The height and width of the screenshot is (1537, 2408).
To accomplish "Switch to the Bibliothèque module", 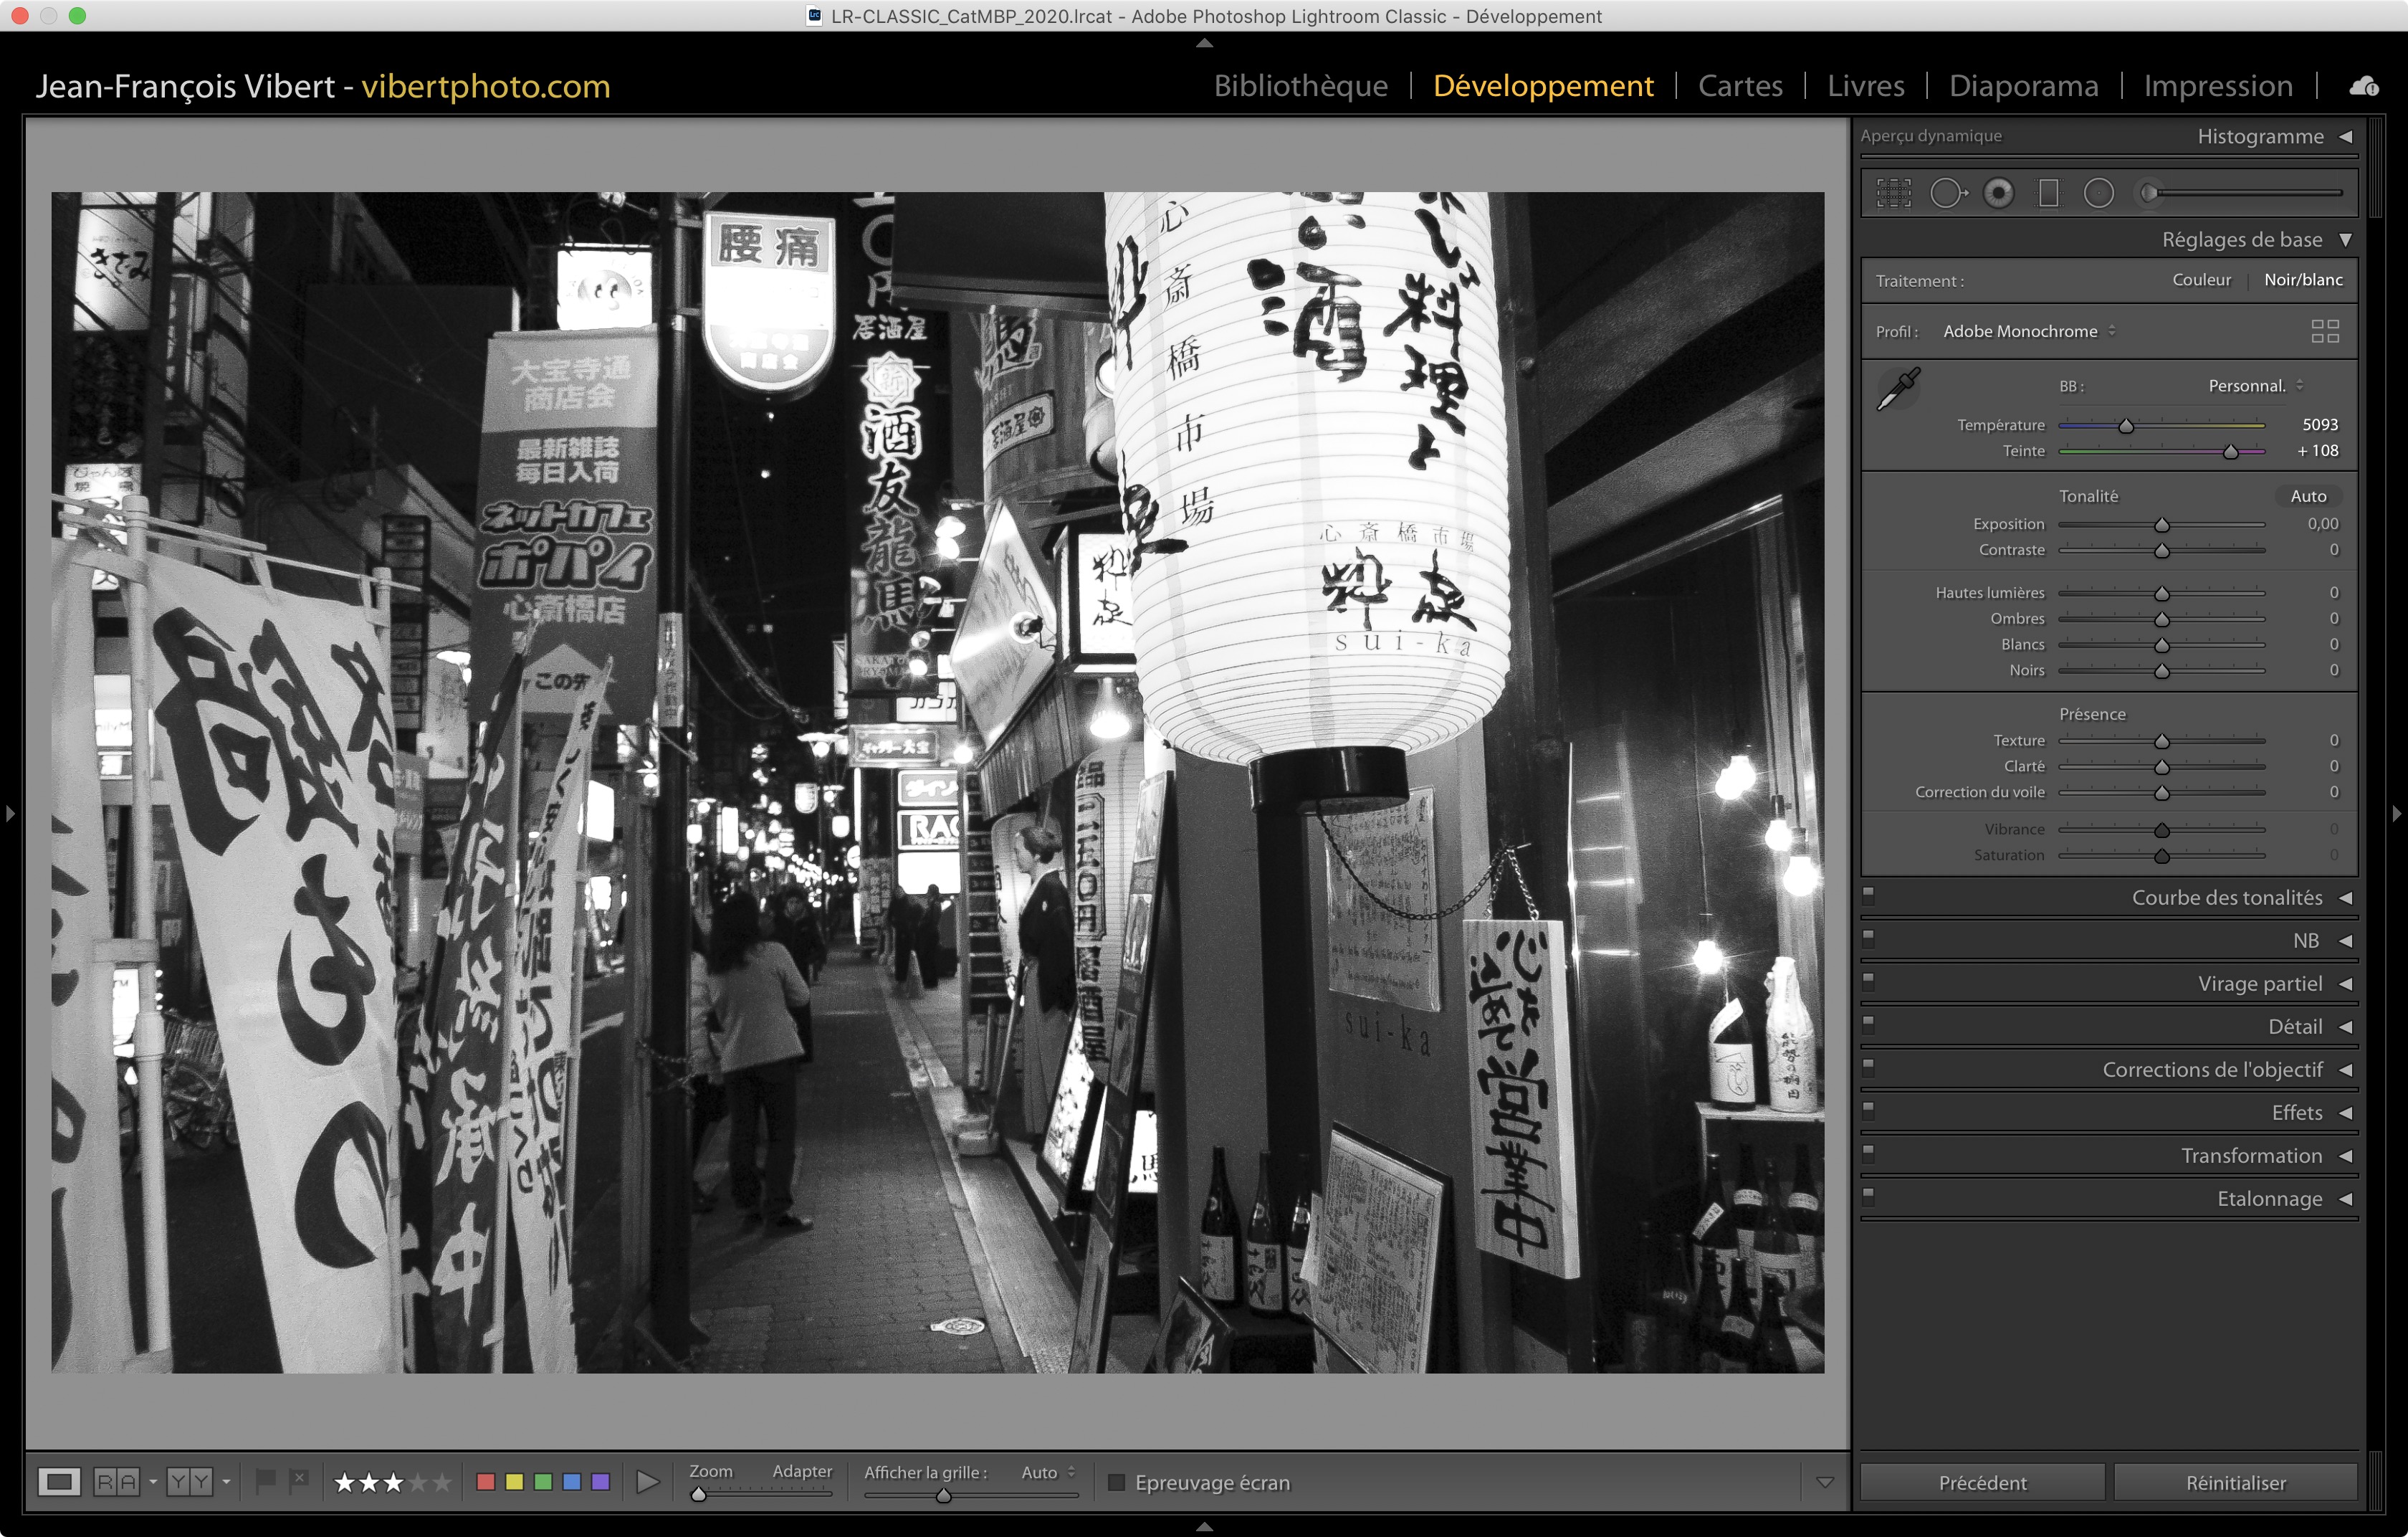I will [x=1300, y=86].
